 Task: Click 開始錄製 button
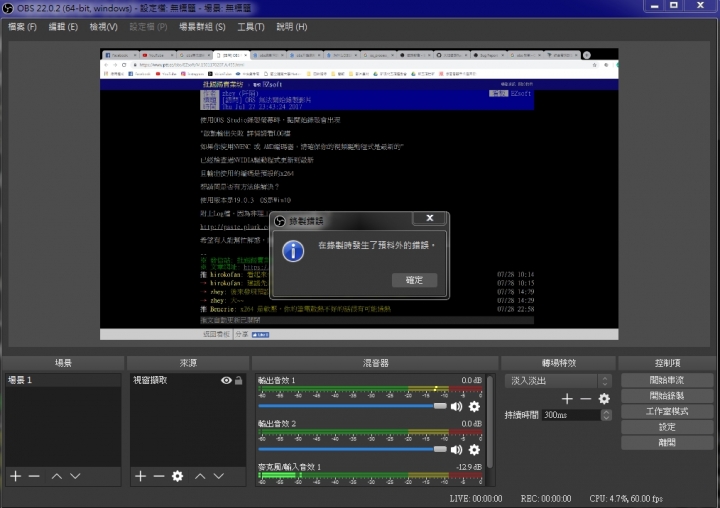[667, 396]
